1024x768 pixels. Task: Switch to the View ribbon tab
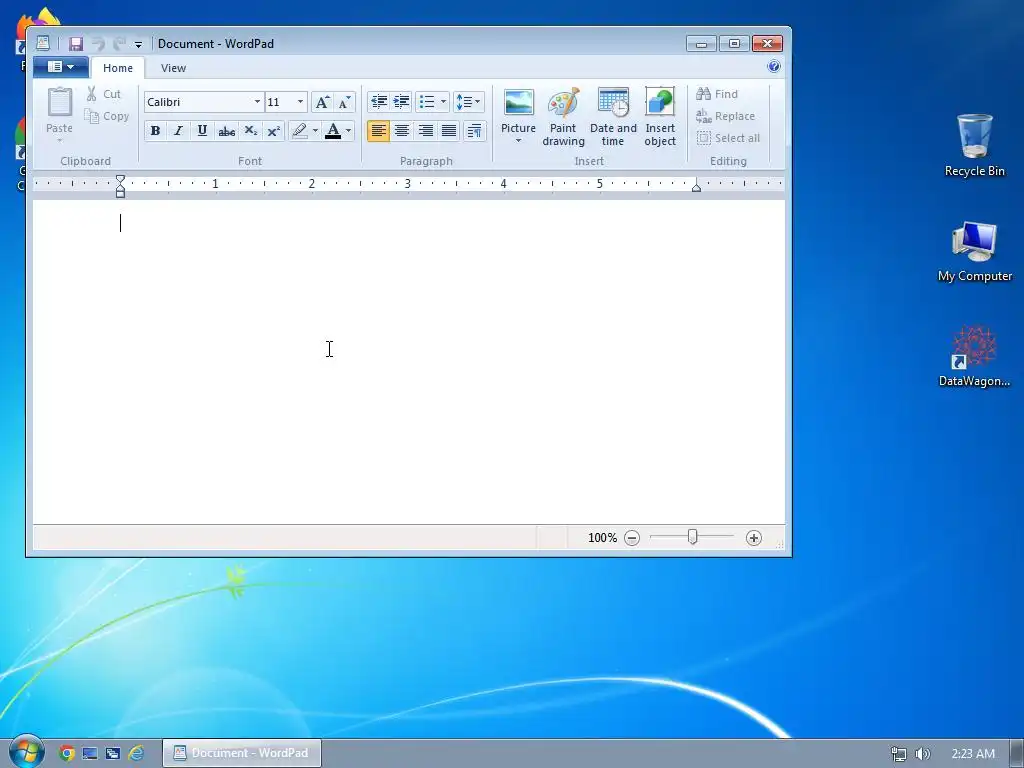(173, 68)
